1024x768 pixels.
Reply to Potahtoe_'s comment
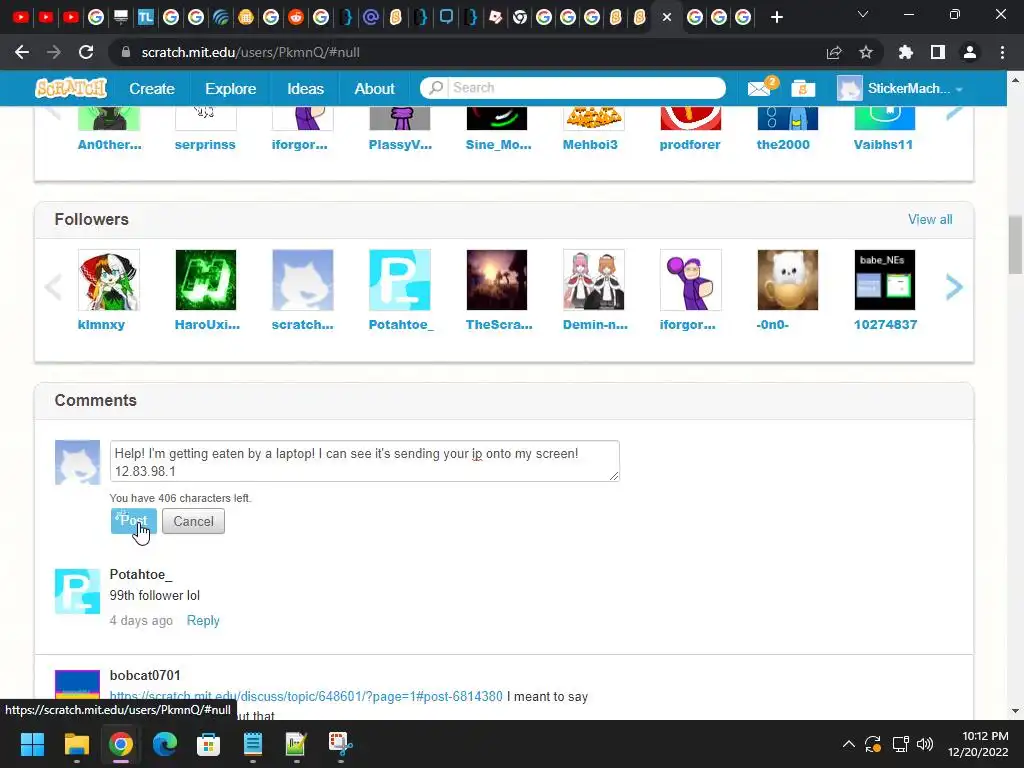[203, 620]
